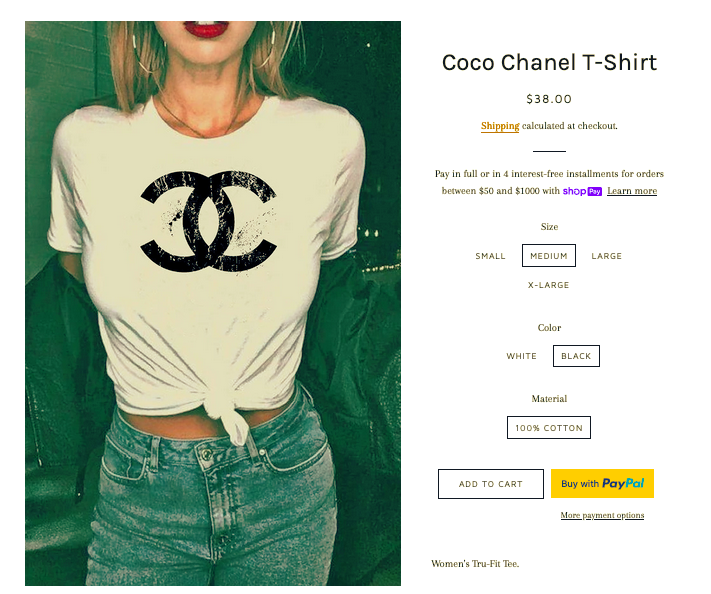711x594 pixels.
Task: Click the Shop Pay logo
Action: [582, 191]
